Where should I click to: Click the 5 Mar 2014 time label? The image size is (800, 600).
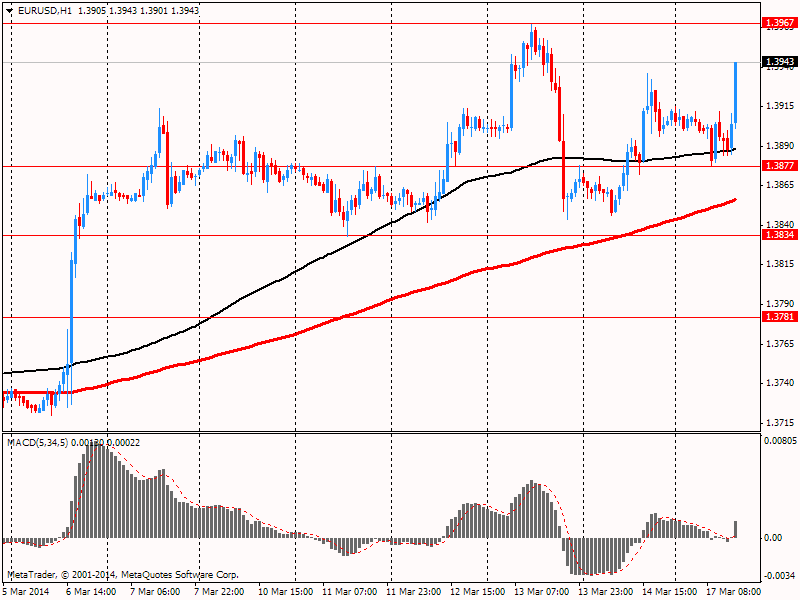26,592
